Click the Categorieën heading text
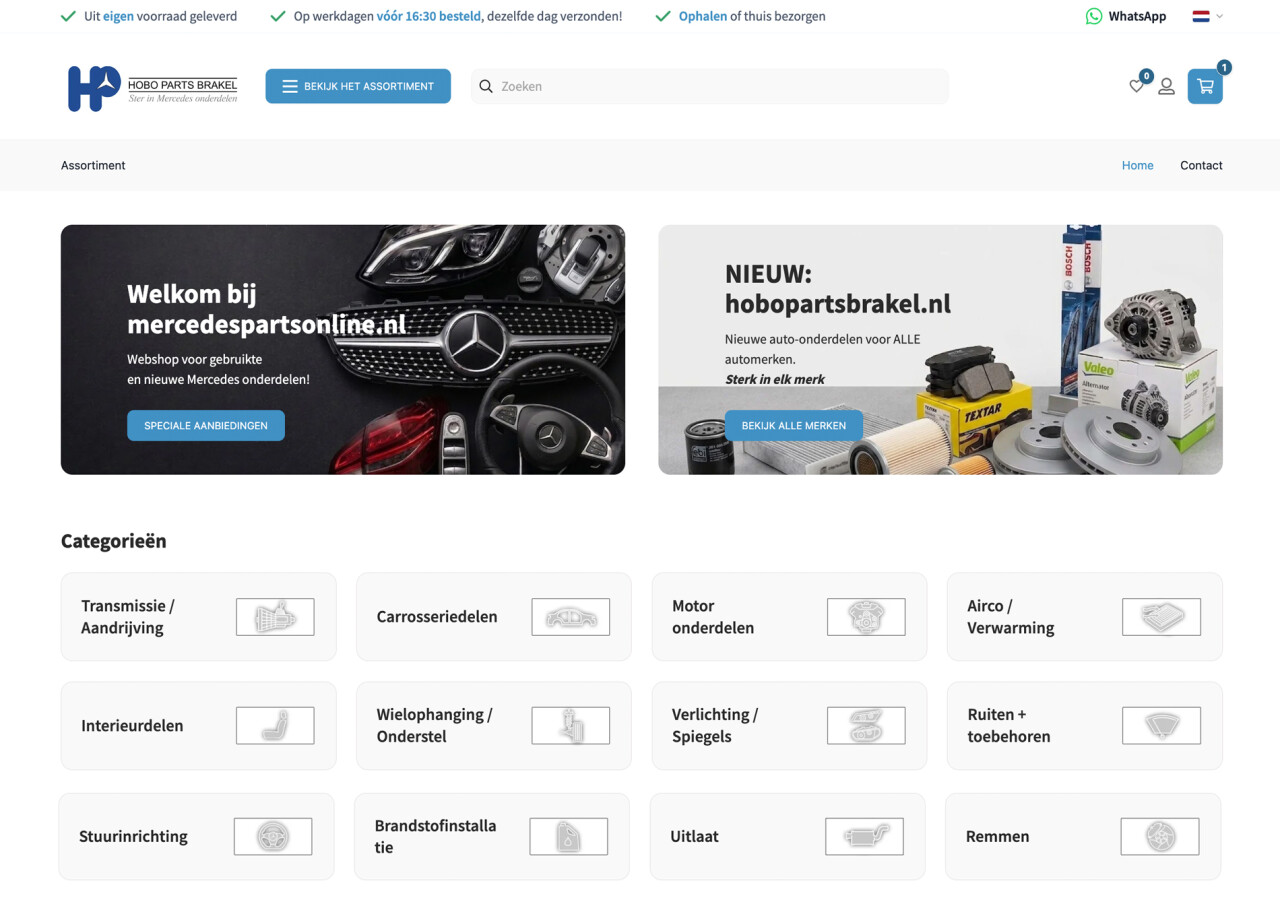The width and height of the screenshot is (1280, 904). (x=114, y=541)
